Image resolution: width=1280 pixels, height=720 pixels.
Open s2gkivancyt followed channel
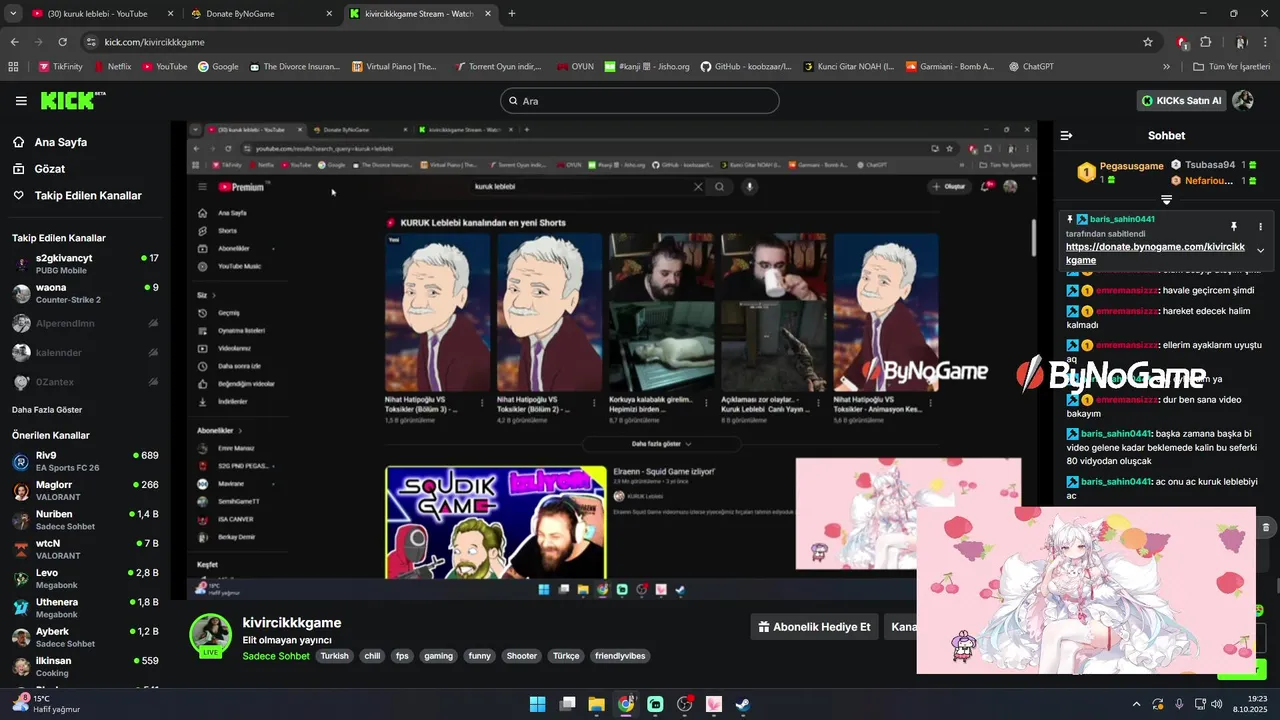tap(85, 264)
